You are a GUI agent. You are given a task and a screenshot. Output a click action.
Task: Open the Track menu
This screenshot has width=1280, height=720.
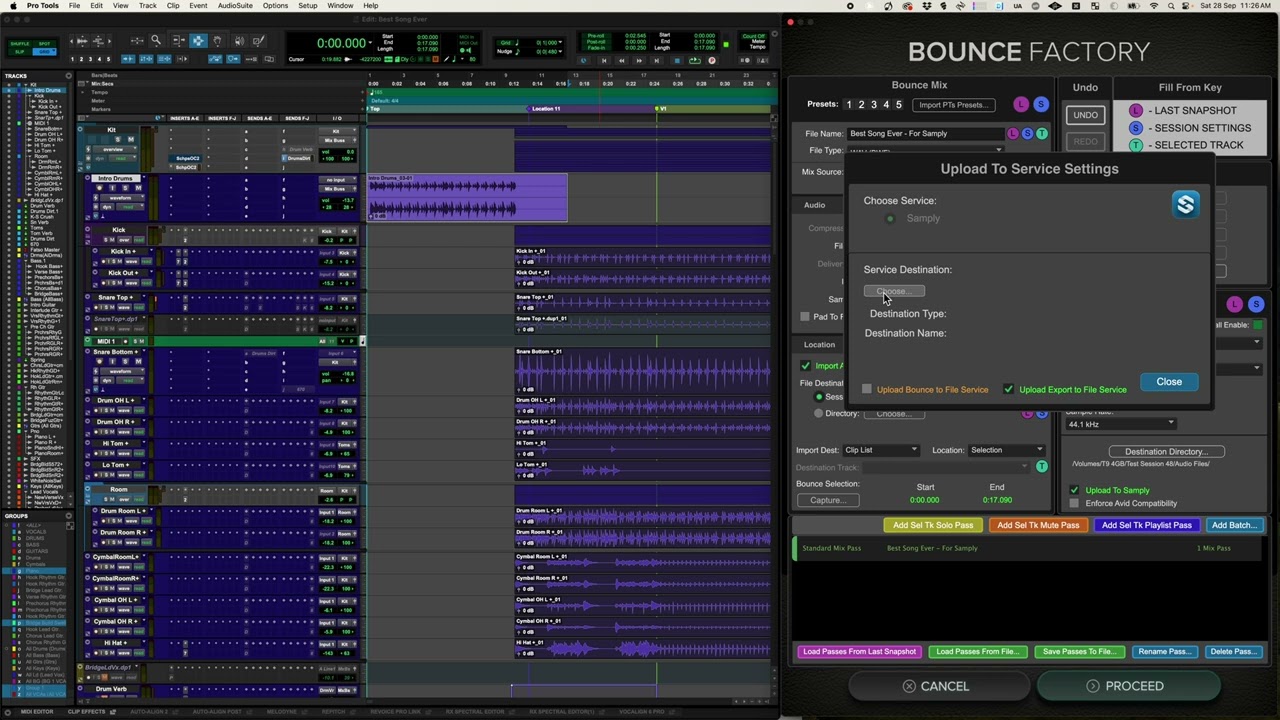pos(147,6)
